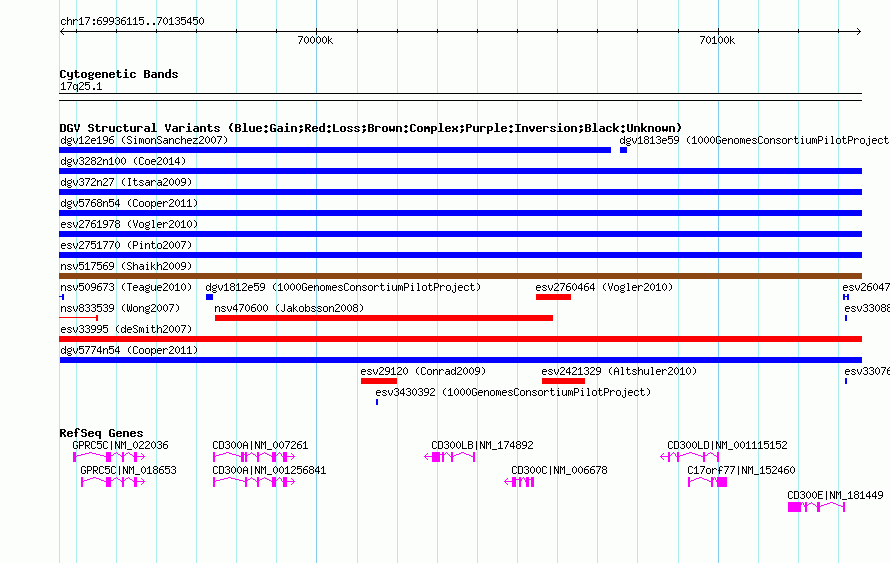Screen dimensions: 890x563
Task: Click the dgv372n27 Itsara2009 blue gain bar
Action: click(460, 192)
